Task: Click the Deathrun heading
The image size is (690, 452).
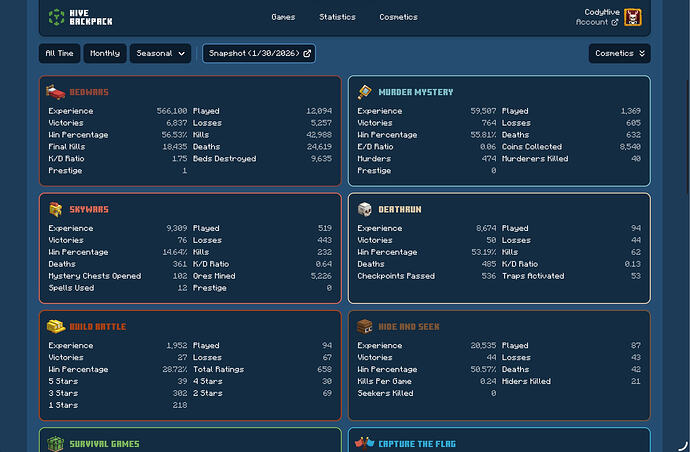Action: pos(400,209)
